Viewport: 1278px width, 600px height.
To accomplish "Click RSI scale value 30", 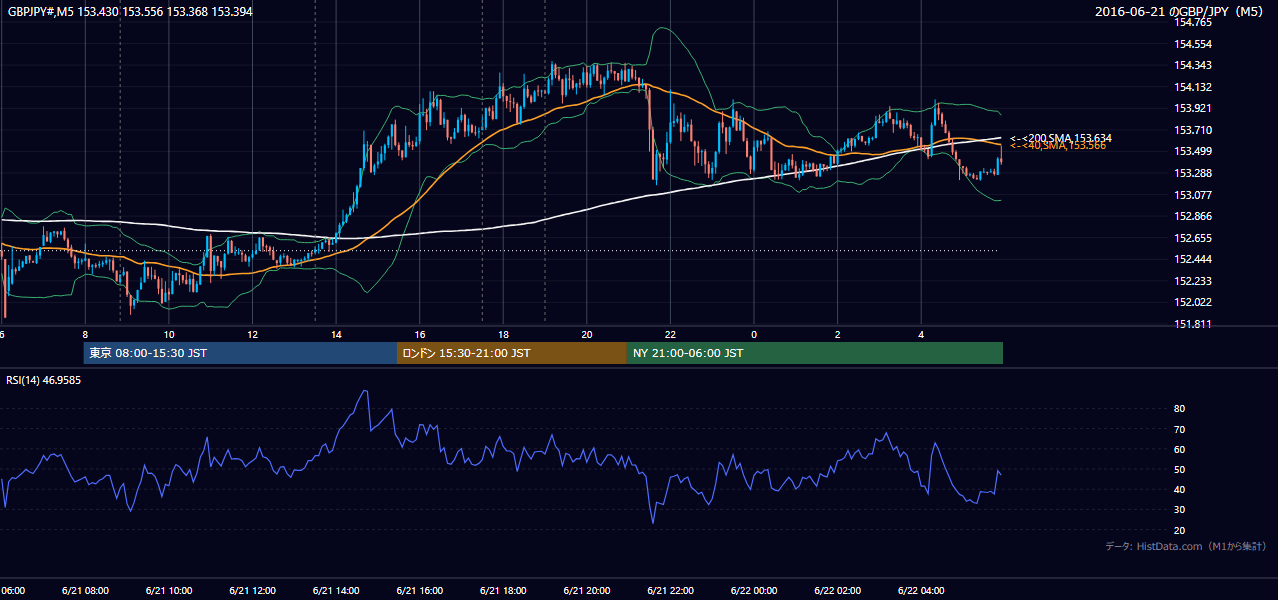I will (x=1179, y=510).
